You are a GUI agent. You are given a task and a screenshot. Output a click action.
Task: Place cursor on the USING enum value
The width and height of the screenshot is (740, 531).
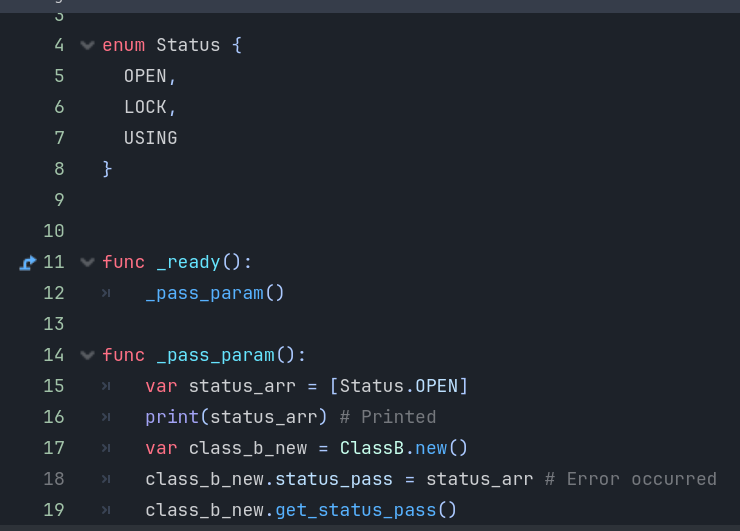coord(151,138)
